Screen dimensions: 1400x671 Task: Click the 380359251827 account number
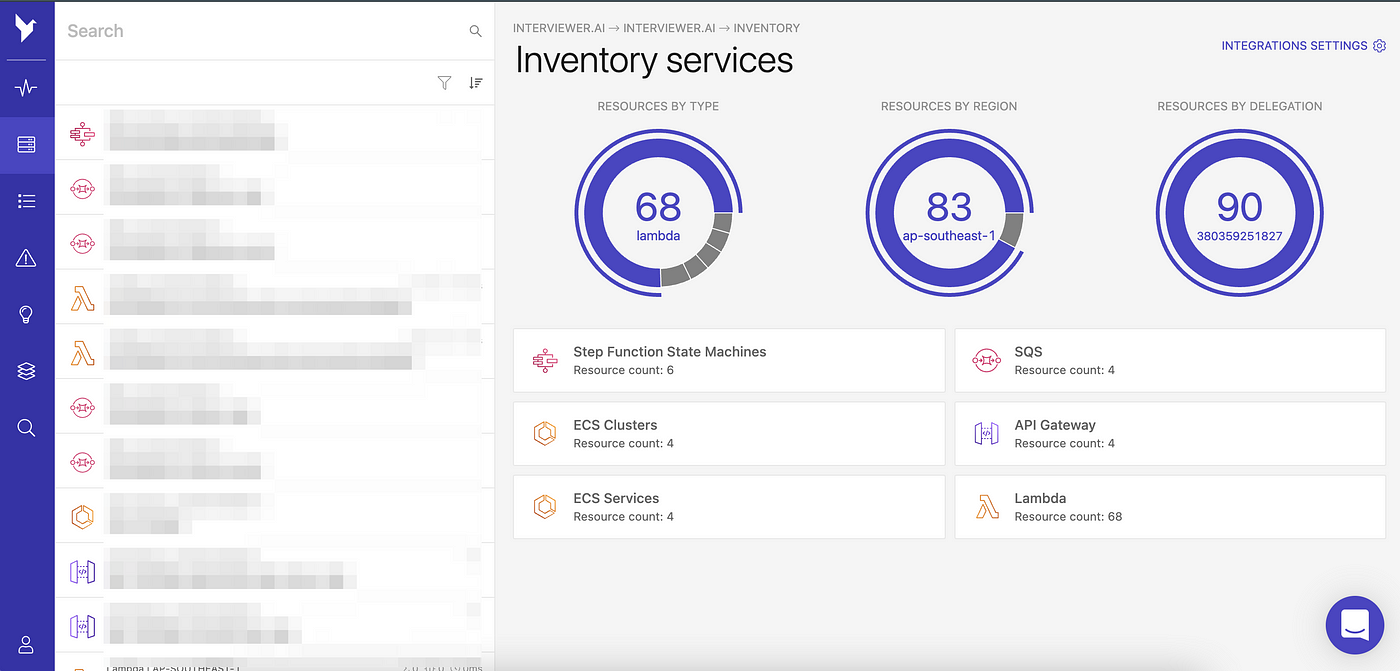[x=1239, y=237]
